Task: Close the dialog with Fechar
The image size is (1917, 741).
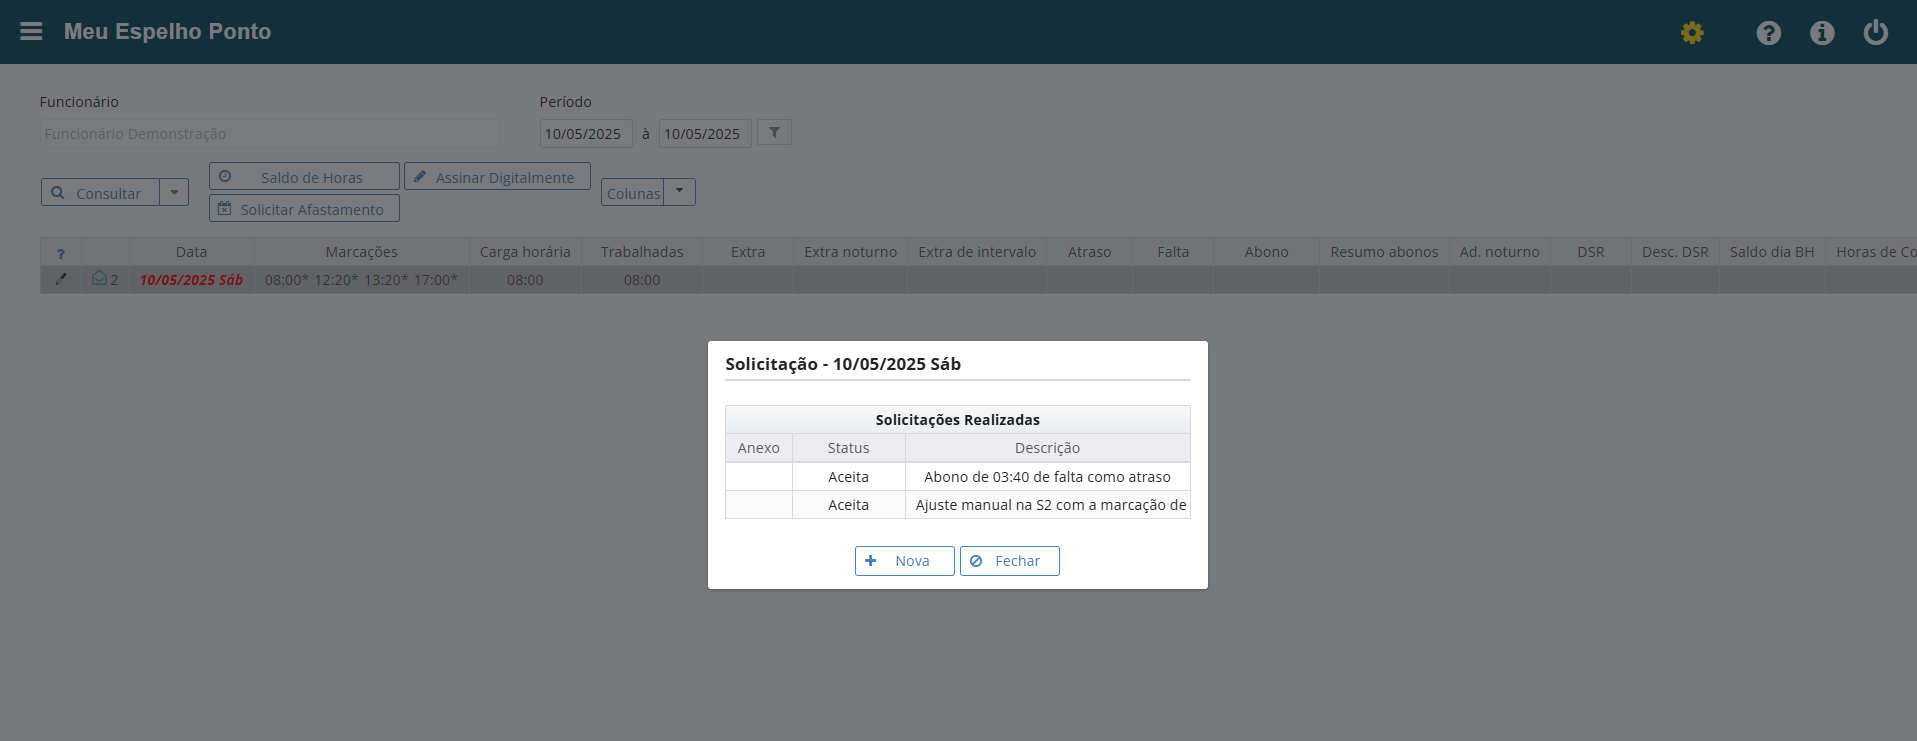Action: click(1009, 561)
